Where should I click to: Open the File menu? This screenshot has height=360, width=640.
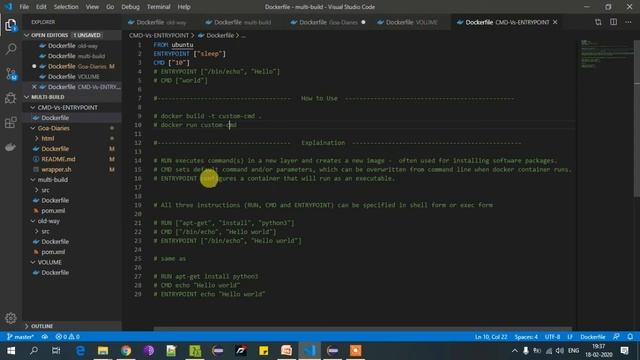pyautogui.click(x=24, y=7)
